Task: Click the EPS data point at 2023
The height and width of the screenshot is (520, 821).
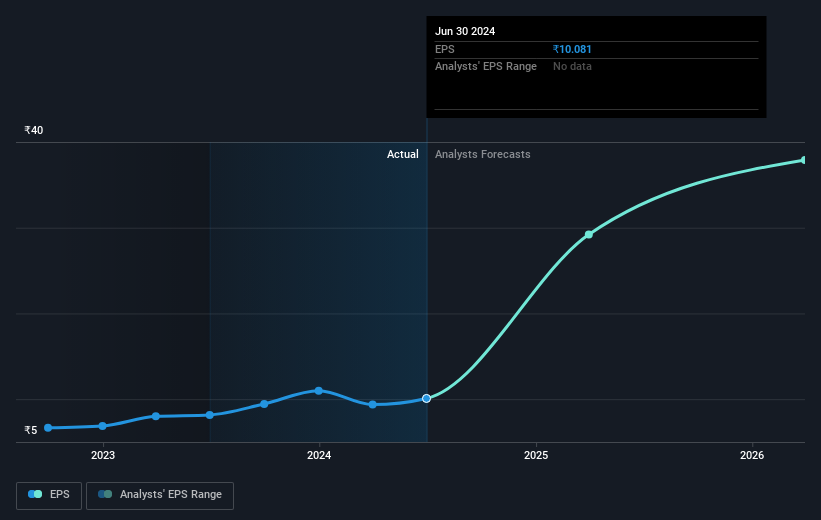Action: 103,426
